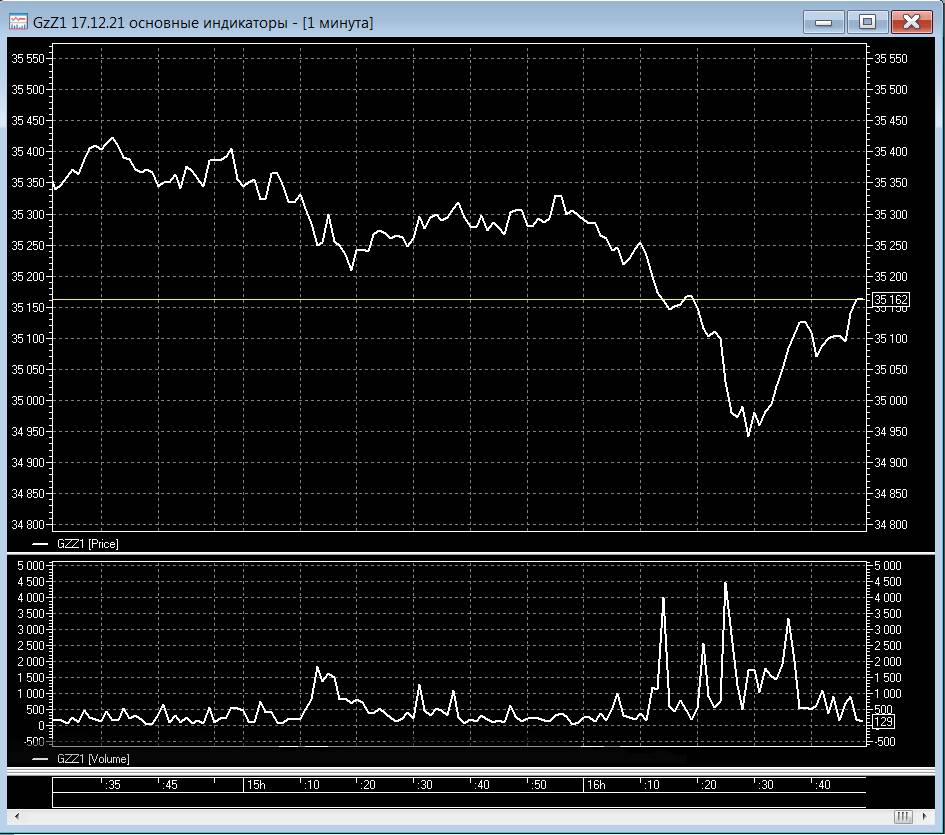Screen dimensions: 945x835
Task: Click 34 900 on the right price axis
Action: [x=891, y=462]
